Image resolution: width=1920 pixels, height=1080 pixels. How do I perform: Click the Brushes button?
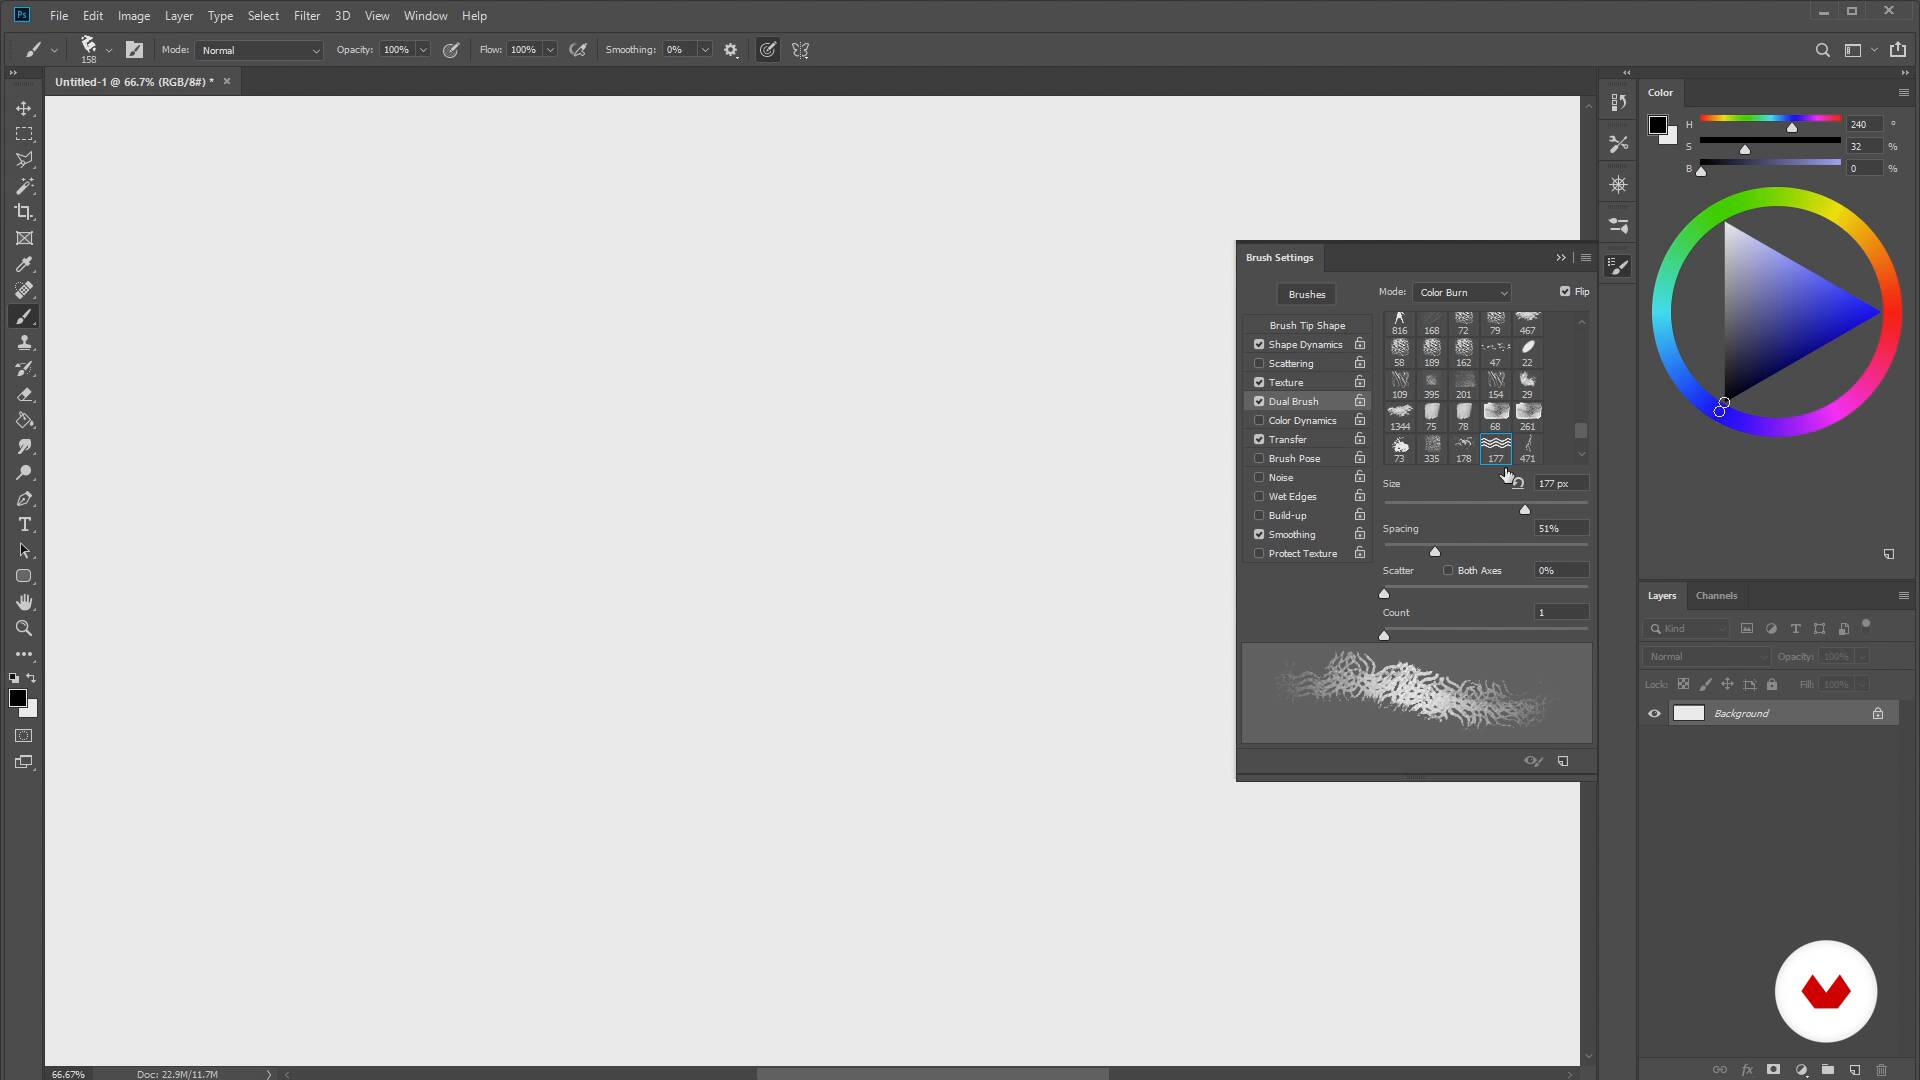tap(1306, 294)
